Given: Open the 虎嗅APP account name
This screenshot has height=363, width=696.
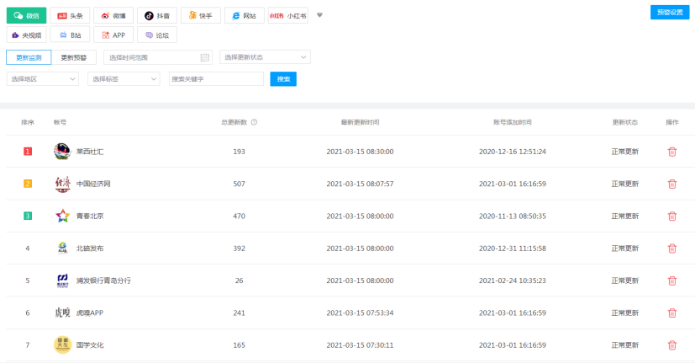Looking at the screenshot, I should click(90, 313).
